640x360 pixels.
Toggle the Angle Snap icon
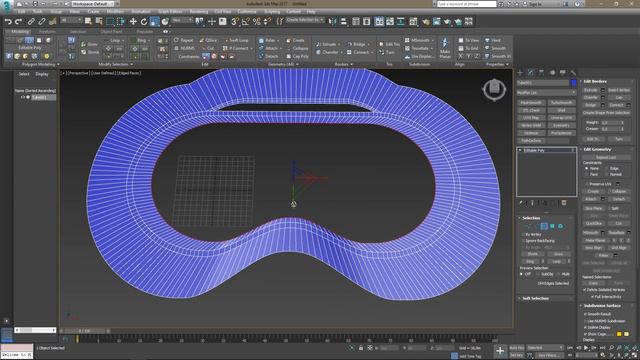(246, 21)
